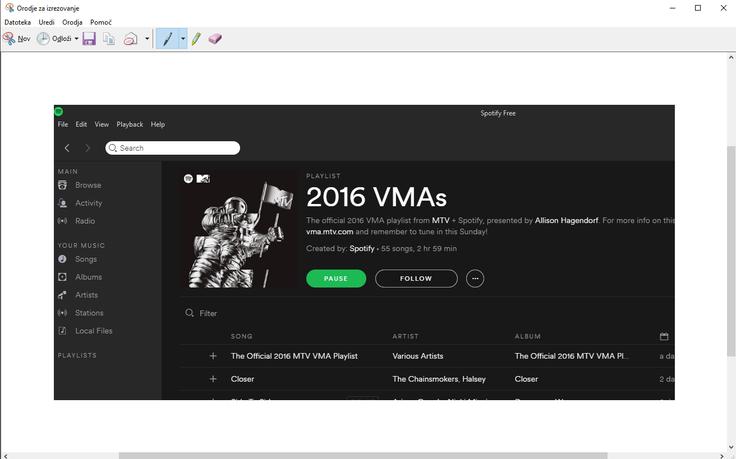Screen dimensions: 736x459
Task: Click the Spotify back navigation arrow
Action: [67, 148]
